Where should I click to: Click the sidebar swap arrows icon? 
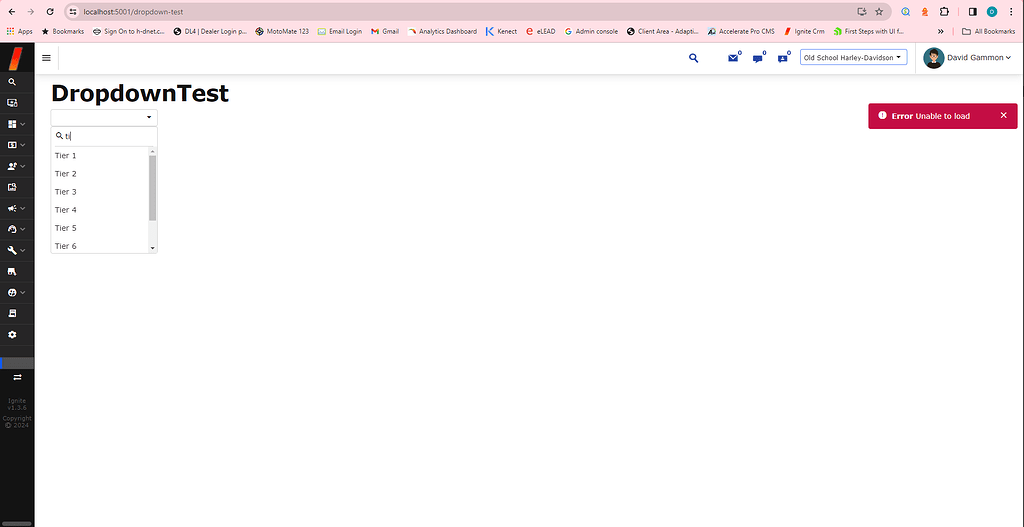(x=17, y=377)
